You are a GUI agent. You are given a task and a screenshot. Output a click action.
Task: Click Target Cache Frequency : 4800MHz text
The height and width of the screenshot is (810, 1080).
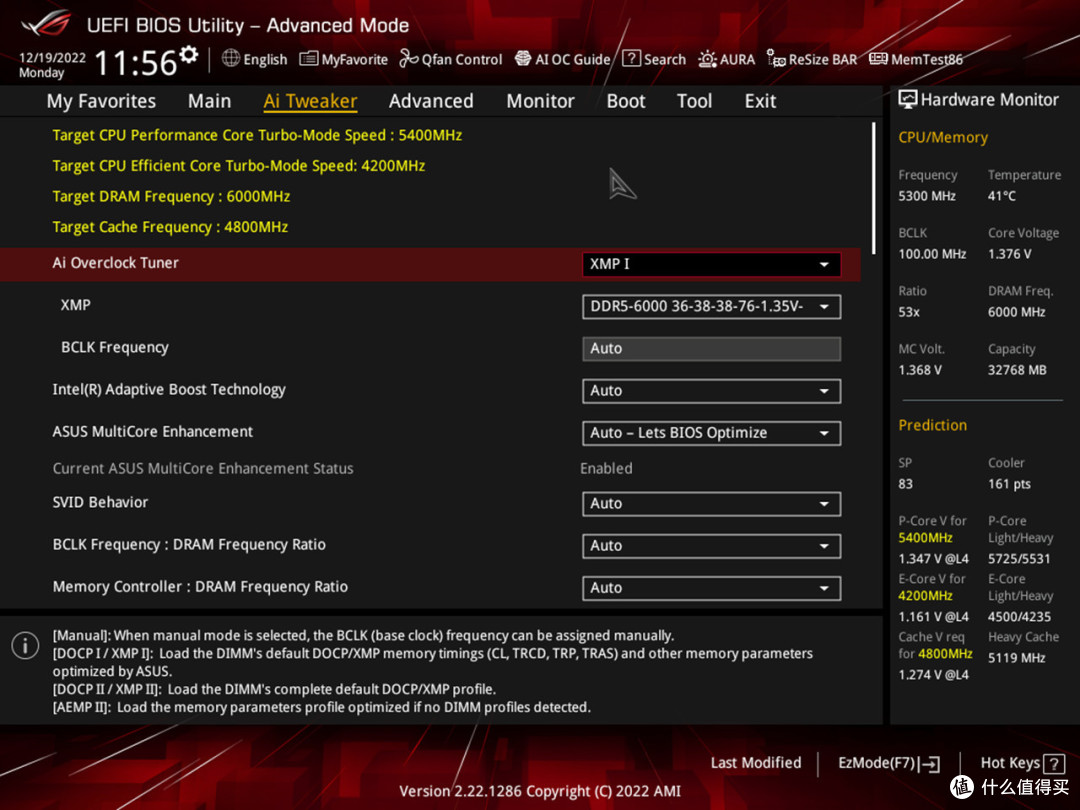(170, 227)
